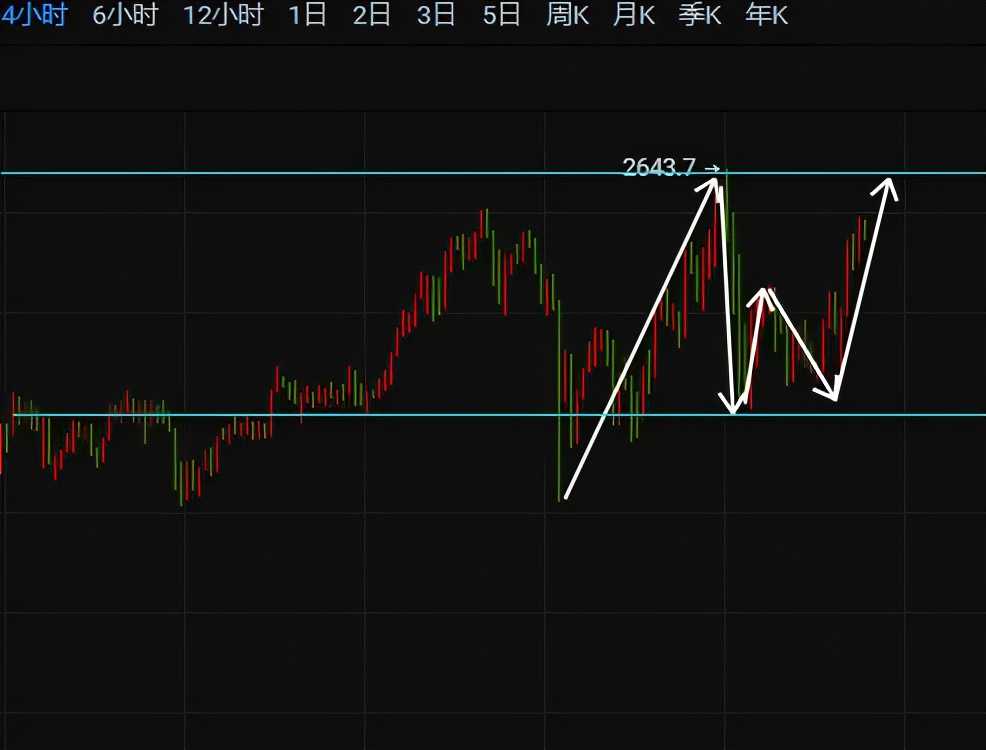Switch to the 季K quarterly view
The width and height of the screenshot is (986, 750).
700,16
